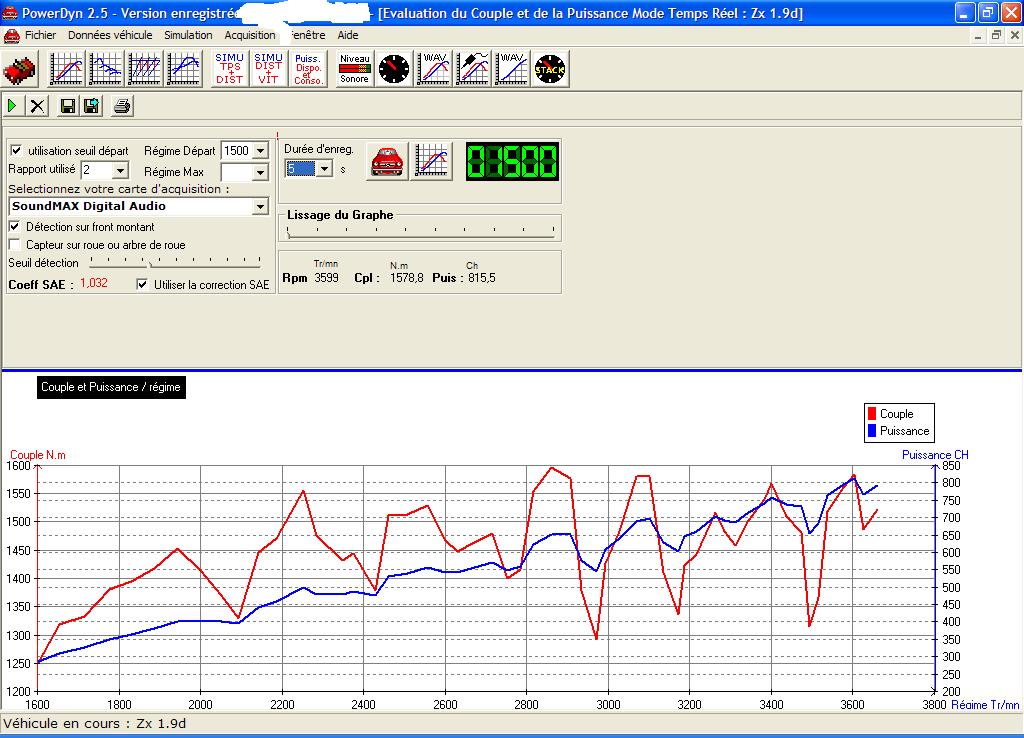Click the Rapport utilisé field showing 2
This screenshot has width=1024, height=738.
[x=97, y=170]
